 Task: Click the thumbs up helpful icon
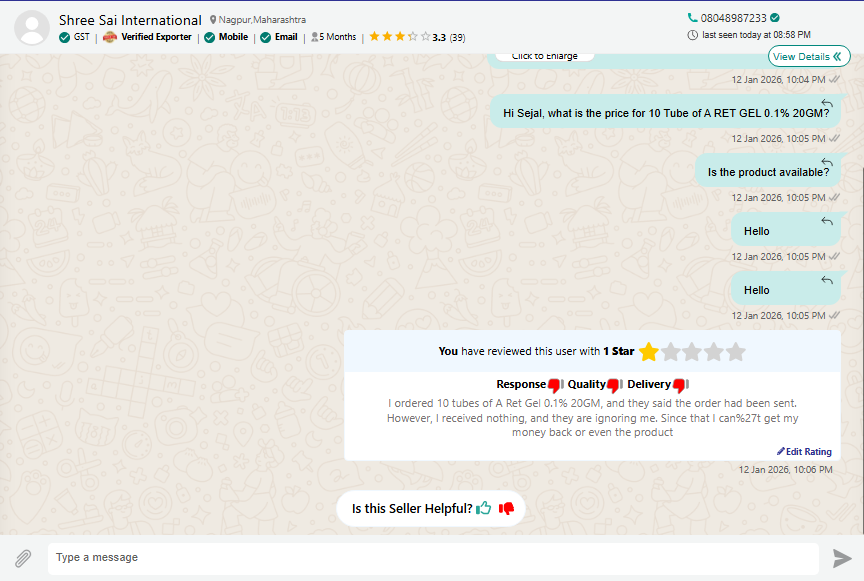click(484, 508)
